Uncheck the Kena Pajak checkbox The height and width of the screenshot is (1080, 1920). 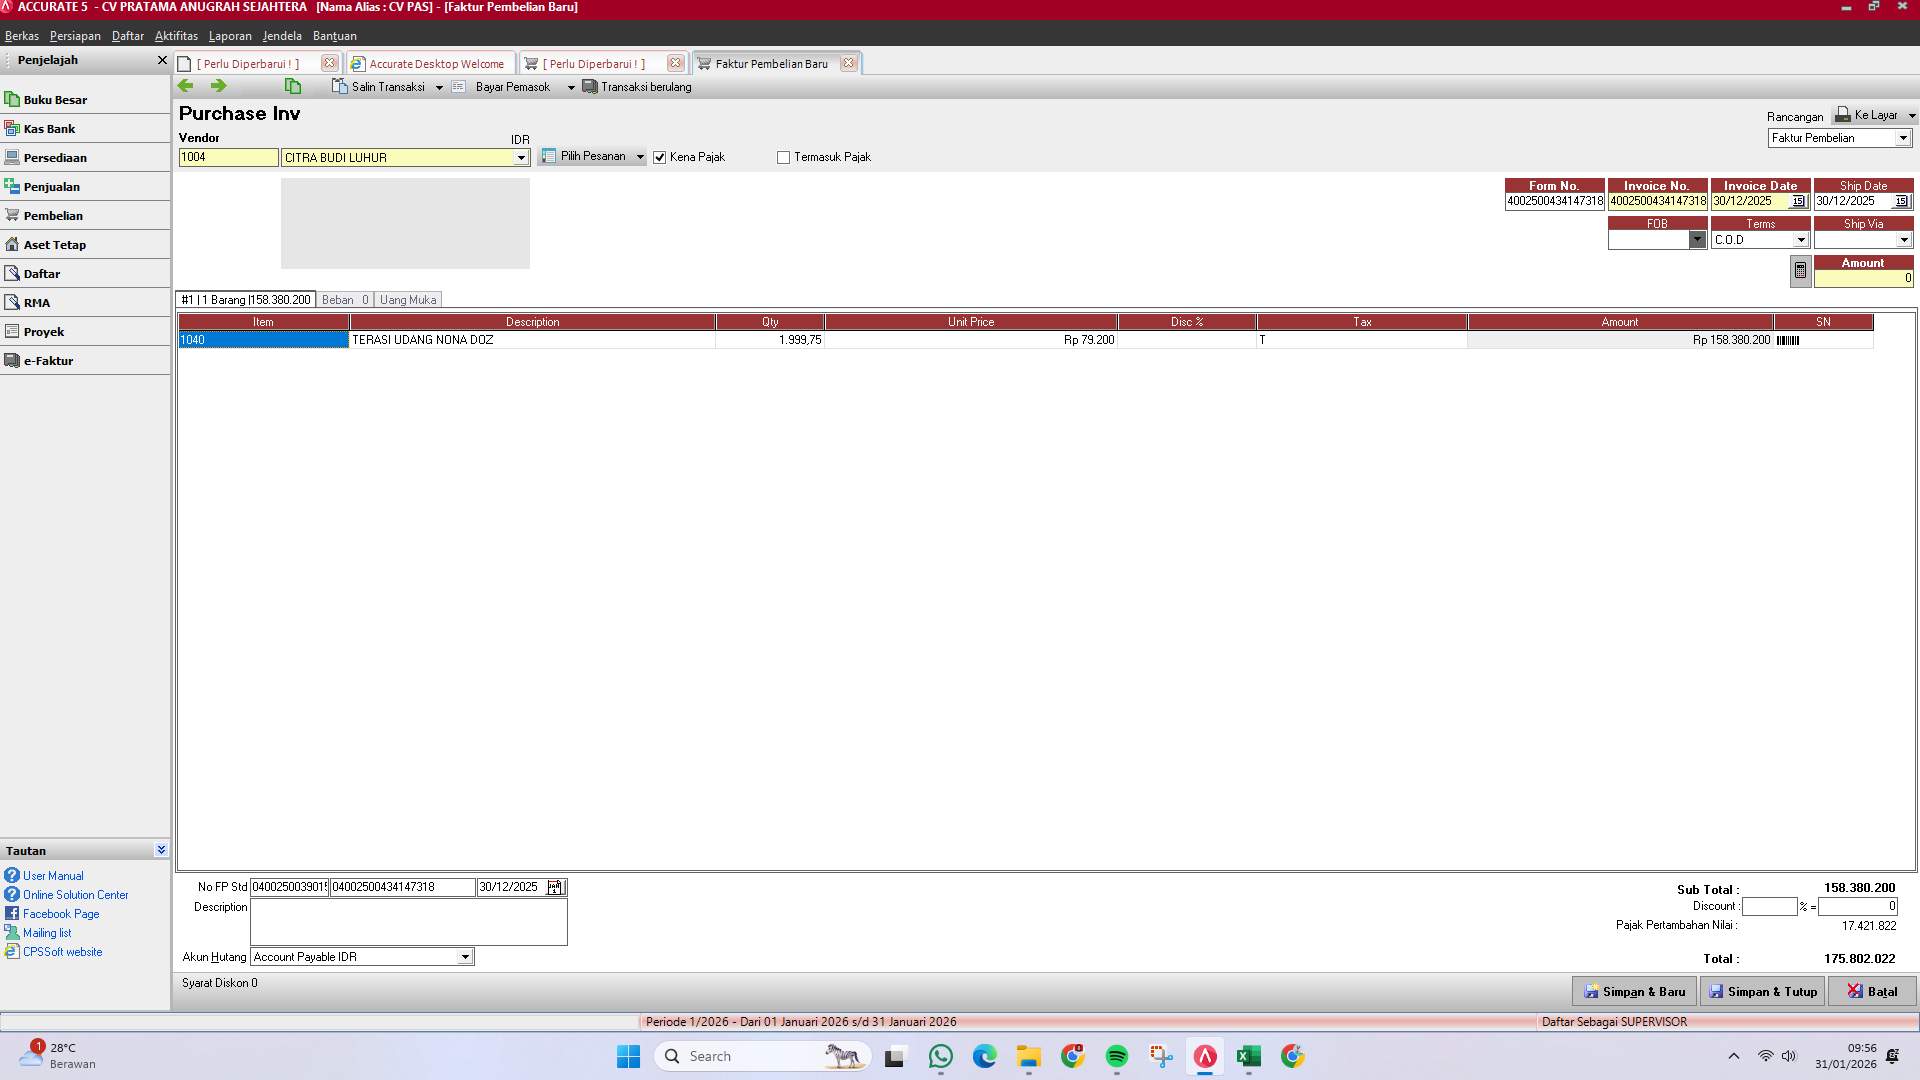[659, 157]
